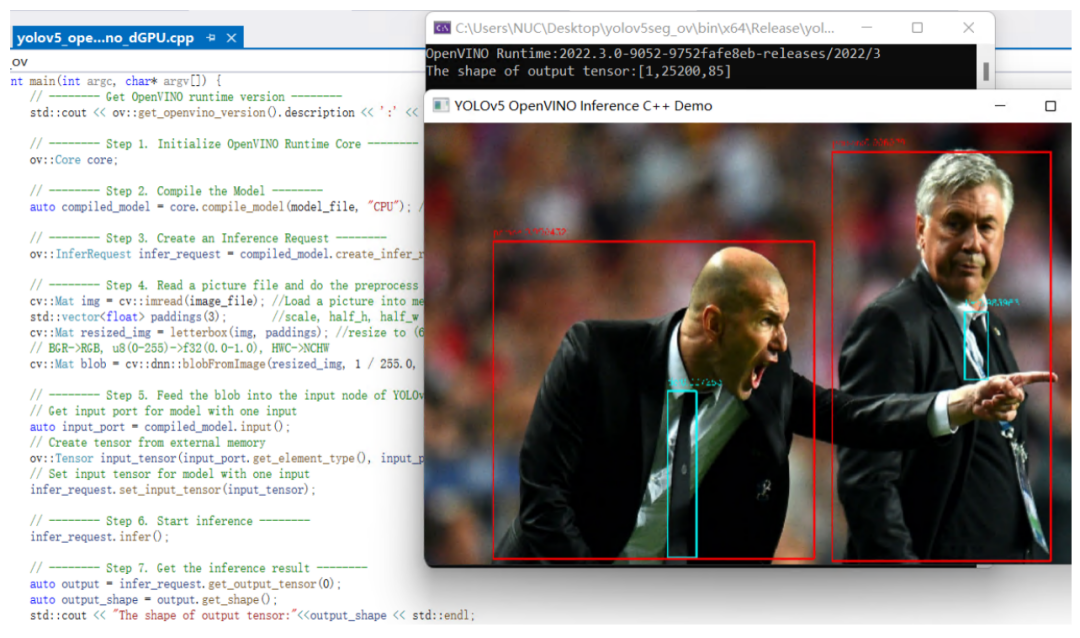Click the 'Step 1. Initialize OpenVINO Runtime Core' comment

pos(224,144)
